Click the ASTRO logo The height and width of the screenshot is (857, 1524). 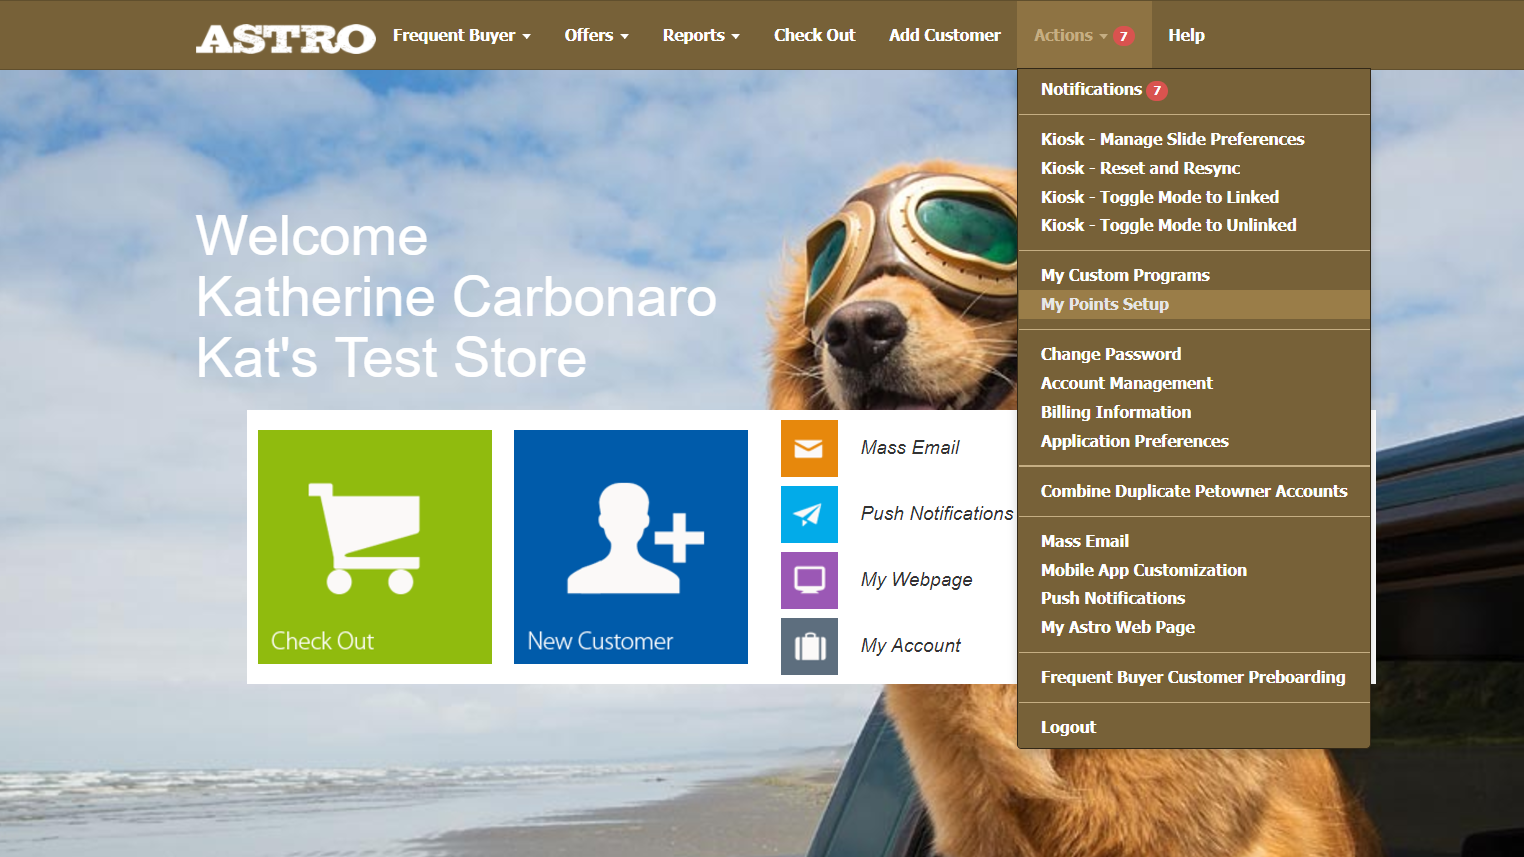(286, 37)
